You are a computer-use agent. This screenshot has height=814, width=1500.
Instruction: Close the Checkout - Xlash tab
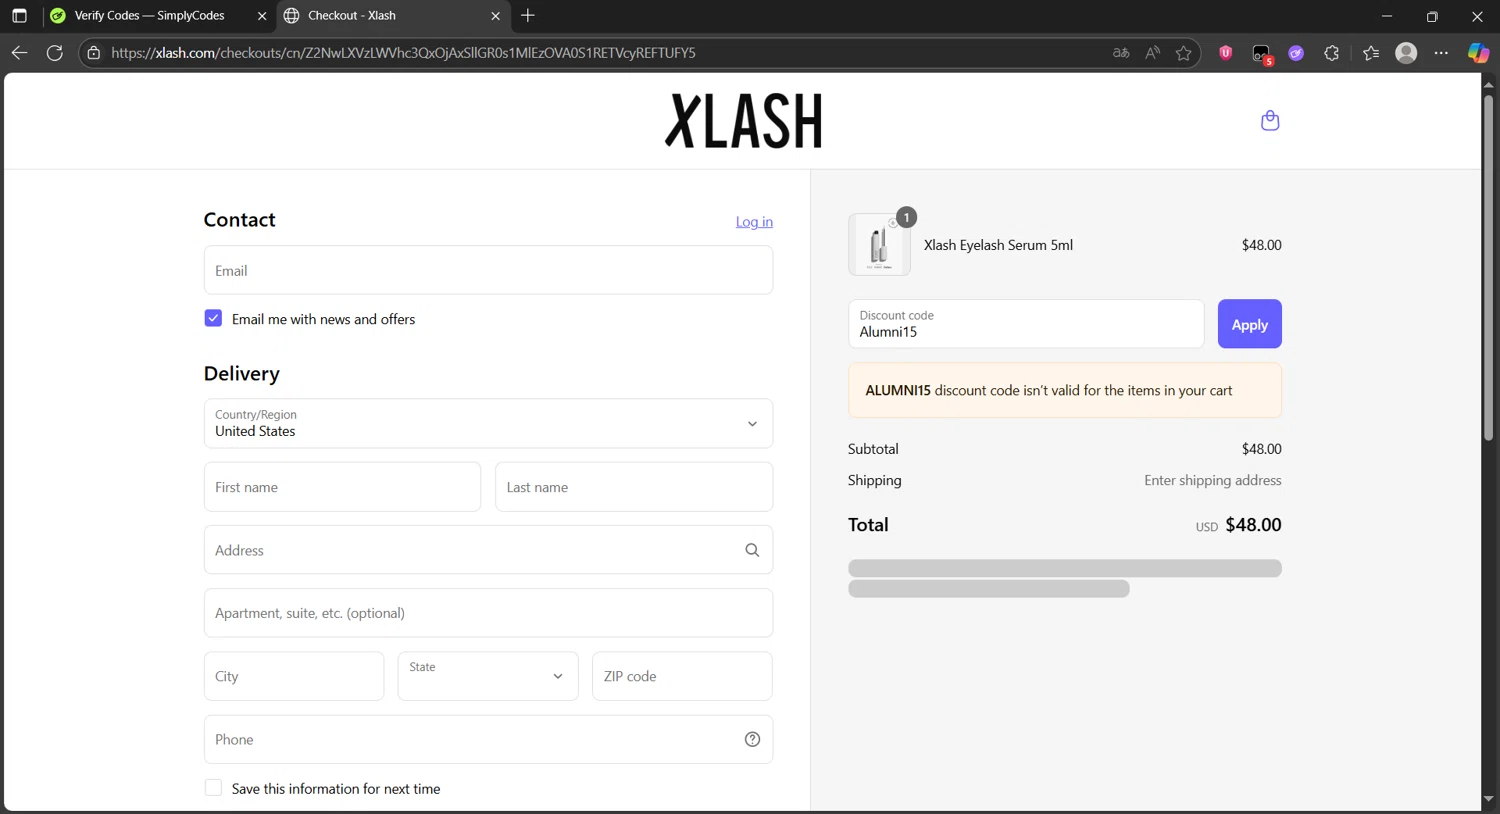tap(495, 16)
